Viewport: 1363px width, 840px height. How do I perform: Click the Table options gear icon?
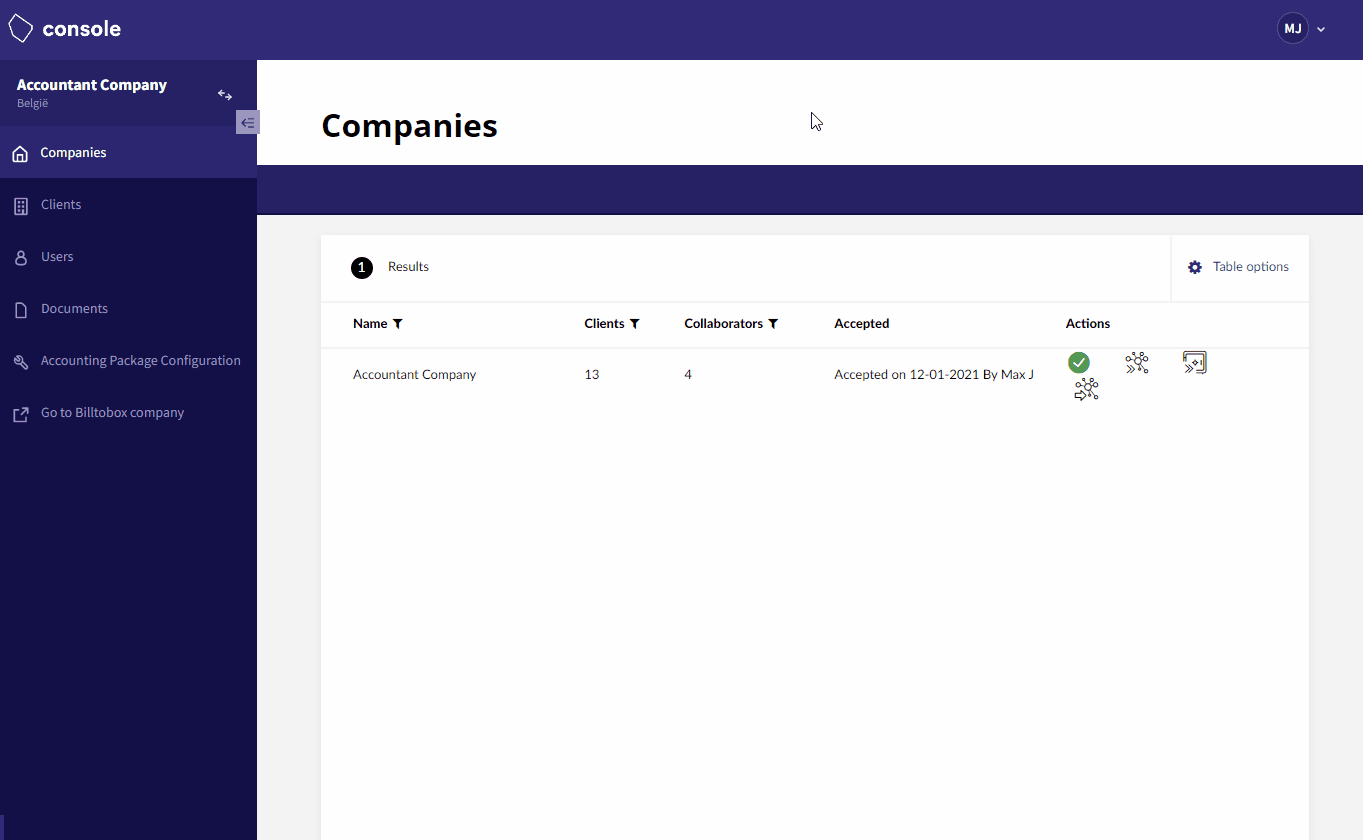pos(1195,267)
